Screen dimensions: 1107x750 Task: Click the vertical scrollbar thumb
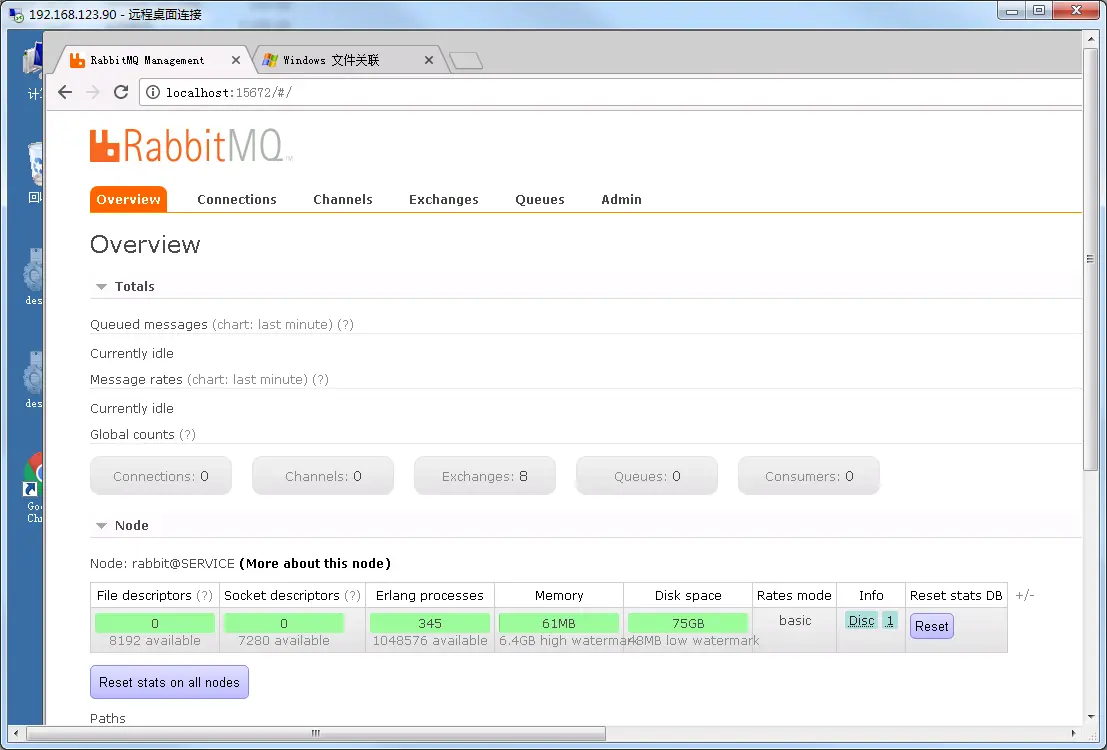[1090, 259]
